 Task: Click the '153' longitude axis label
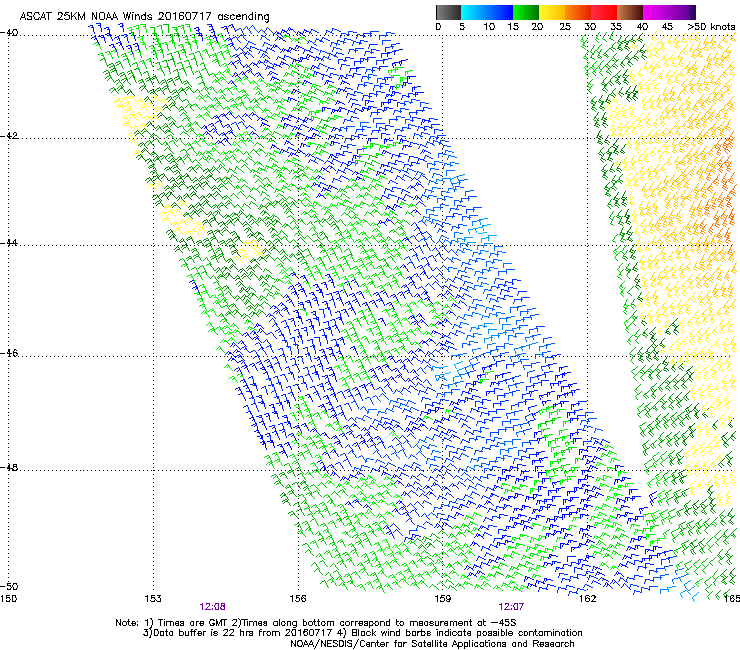pyautogui.click(x=153, y=599)
